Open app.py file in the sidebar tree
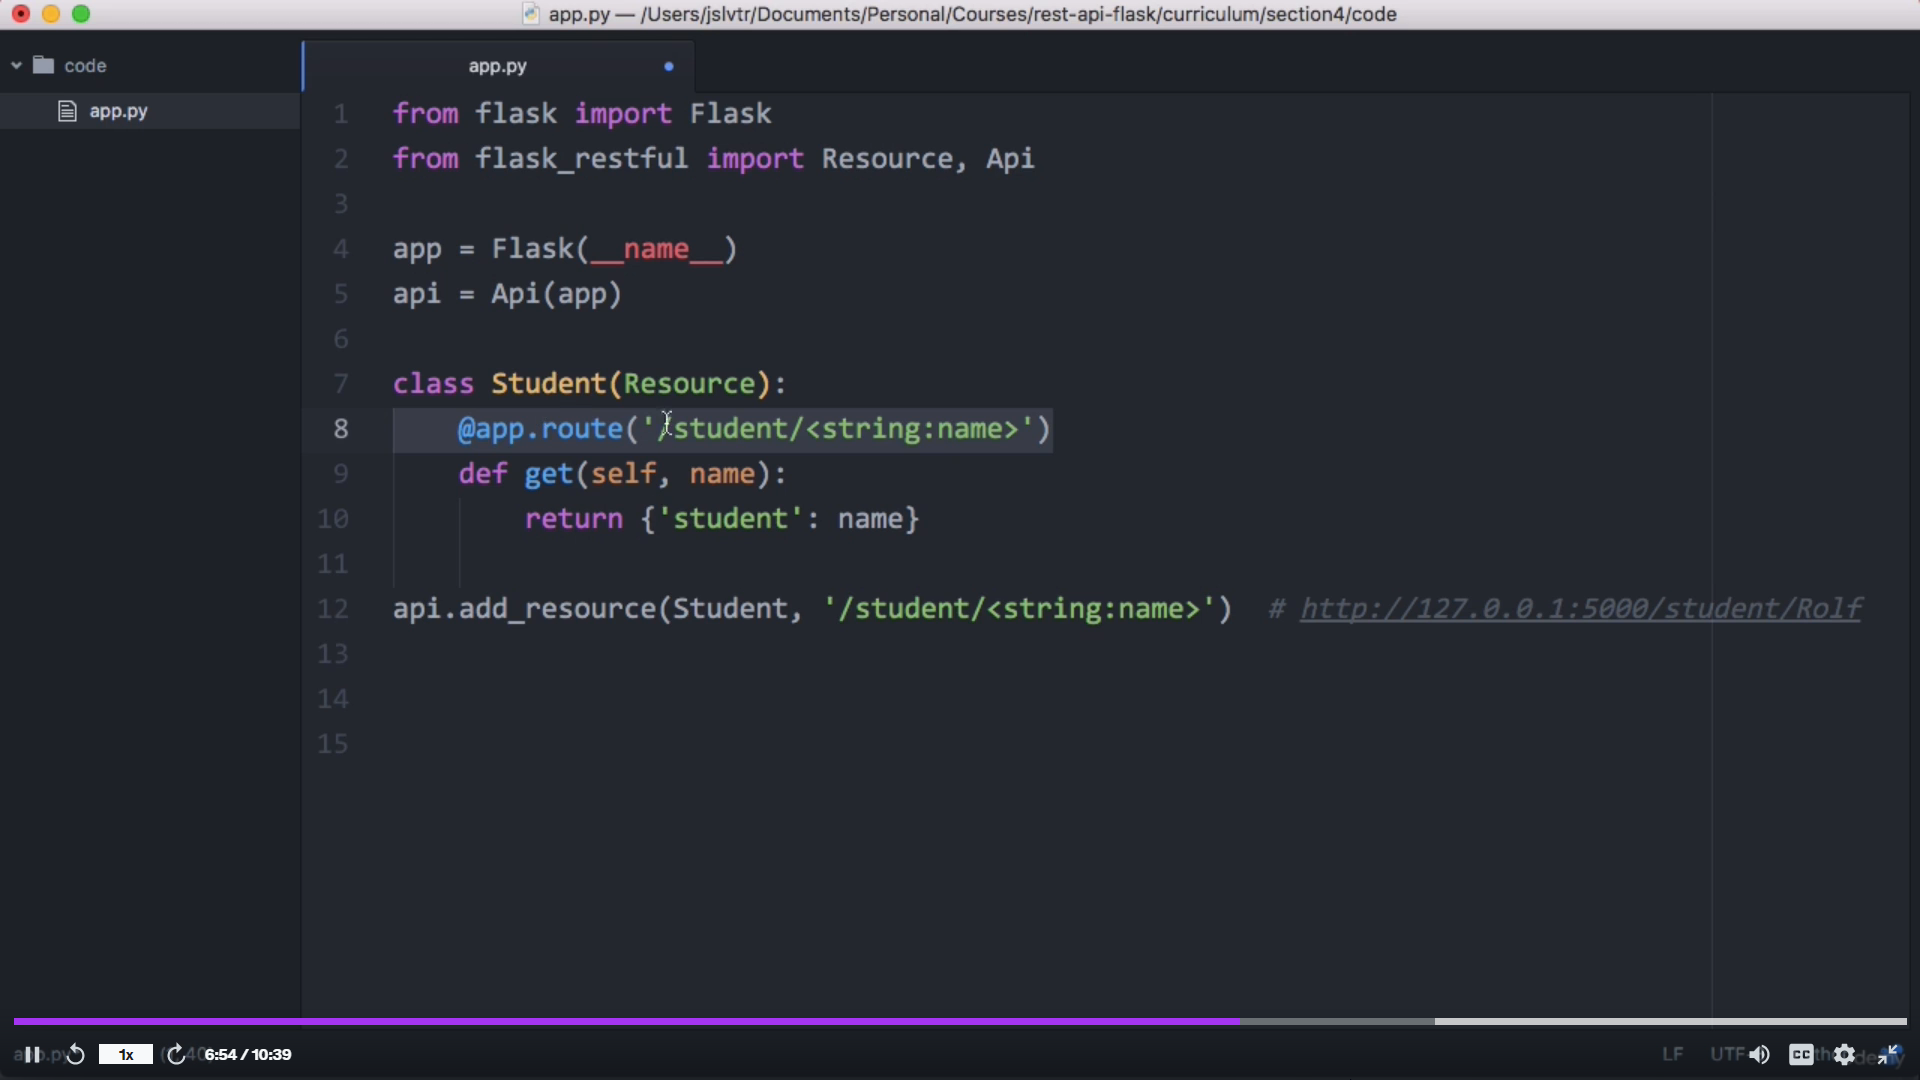Viewport: 1920px width, 1080px height. pos(118,111)
